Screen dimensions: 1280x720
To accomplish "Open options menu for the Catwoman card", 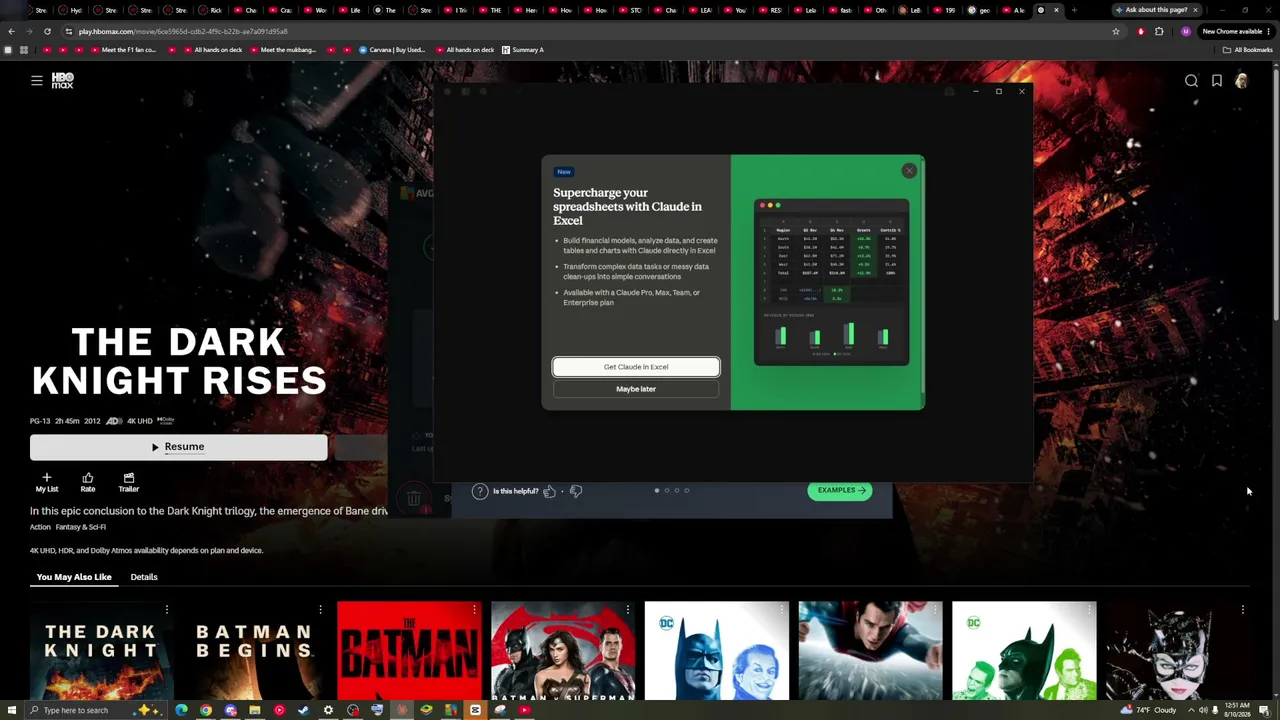I will point(1243,609).
